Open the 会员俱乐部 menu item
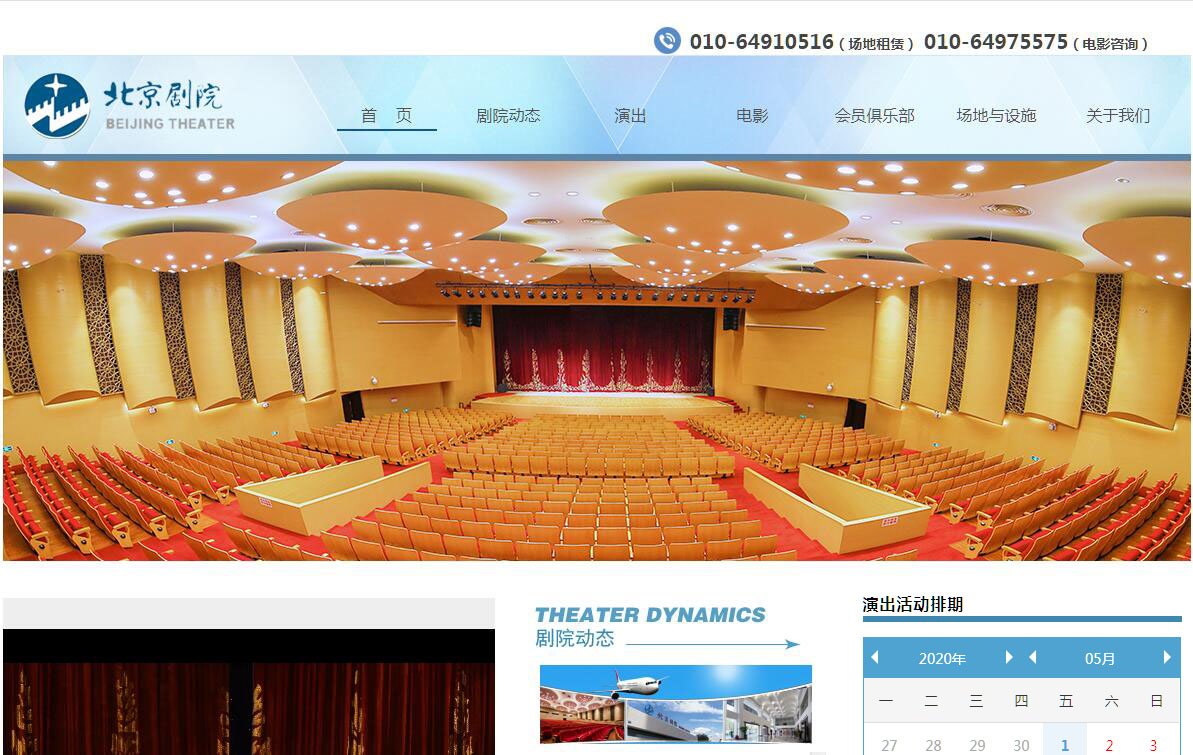The image size is (1193, 755). [874, 115]
